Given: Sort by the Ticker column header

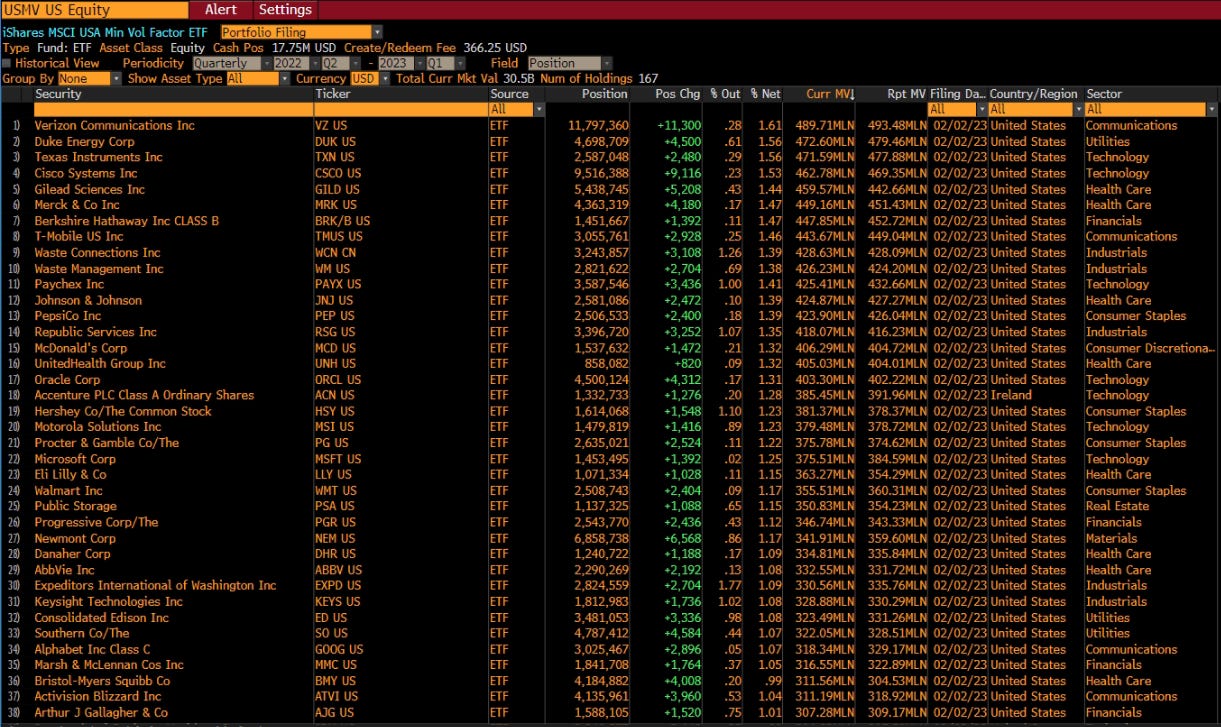Looking at the screenshot, I should [x=333, y=94].
